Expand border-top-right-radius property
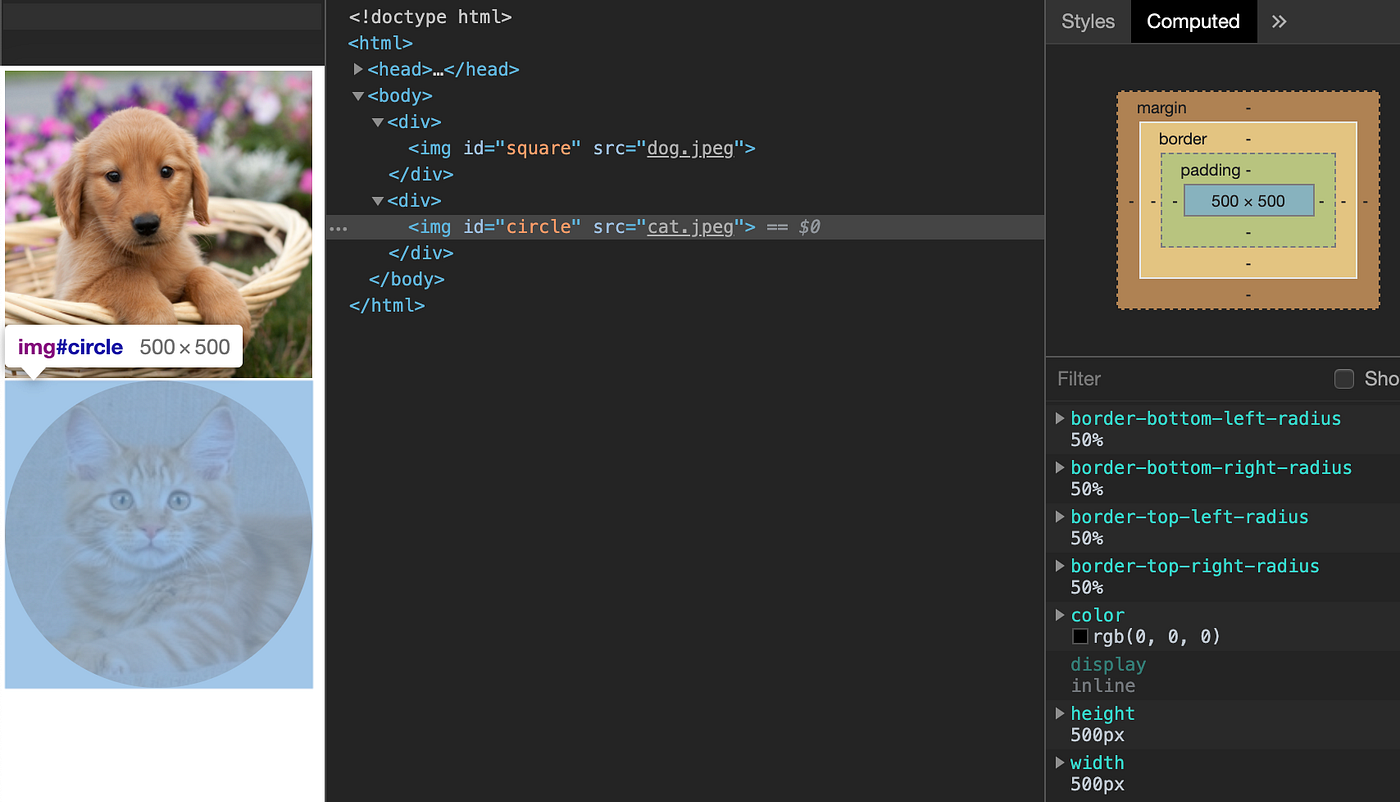This screenshot has height=802, width=1400. (1060, 565)
